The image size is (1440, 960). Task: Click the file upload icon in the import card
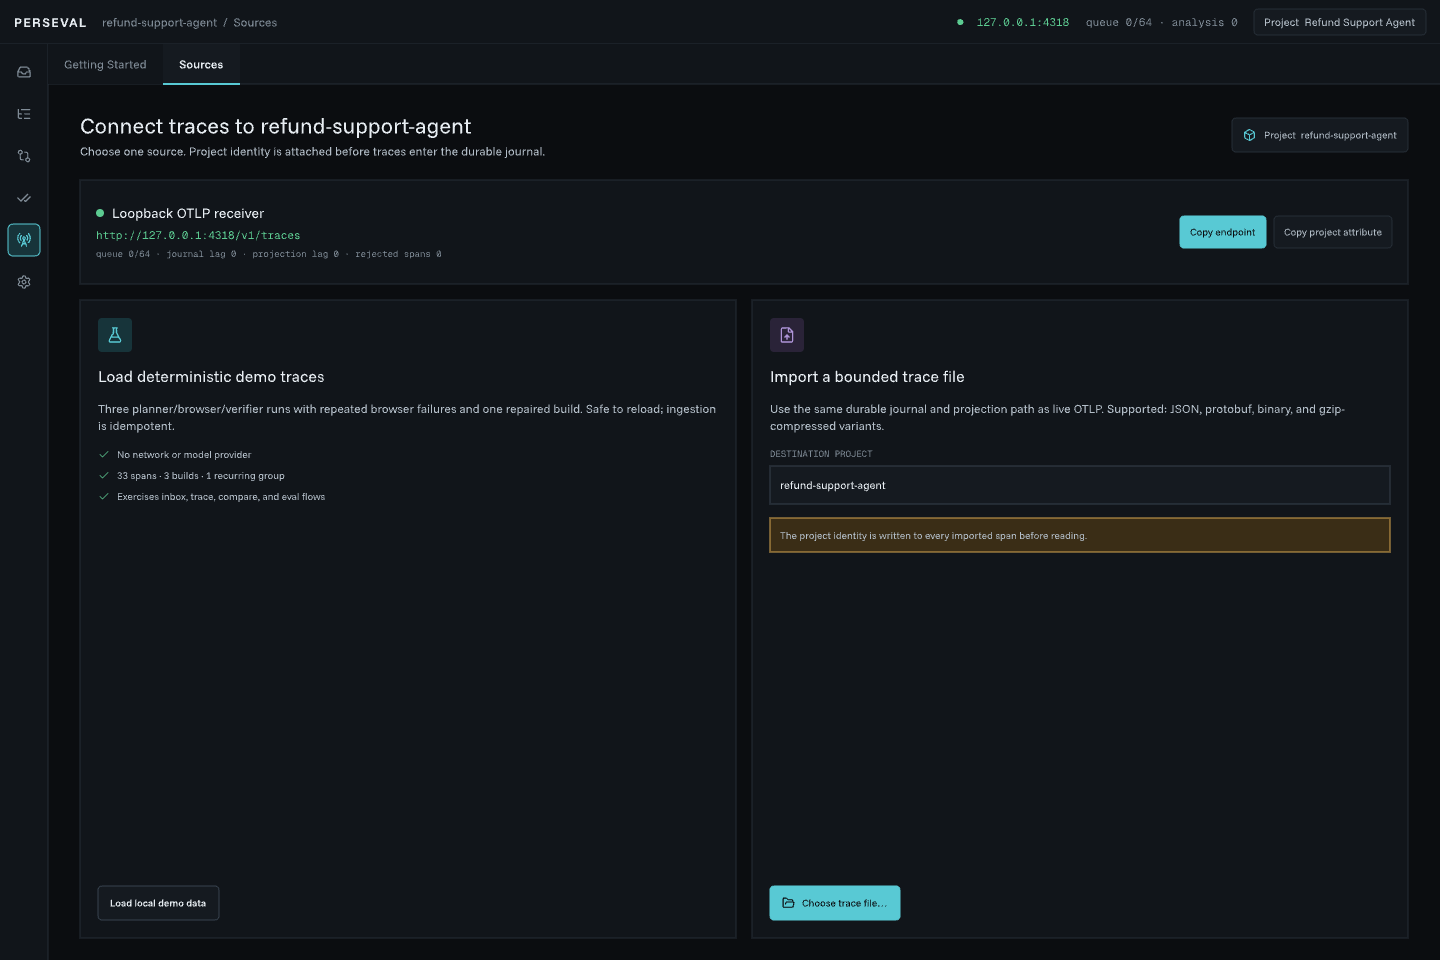click(787, 335)
